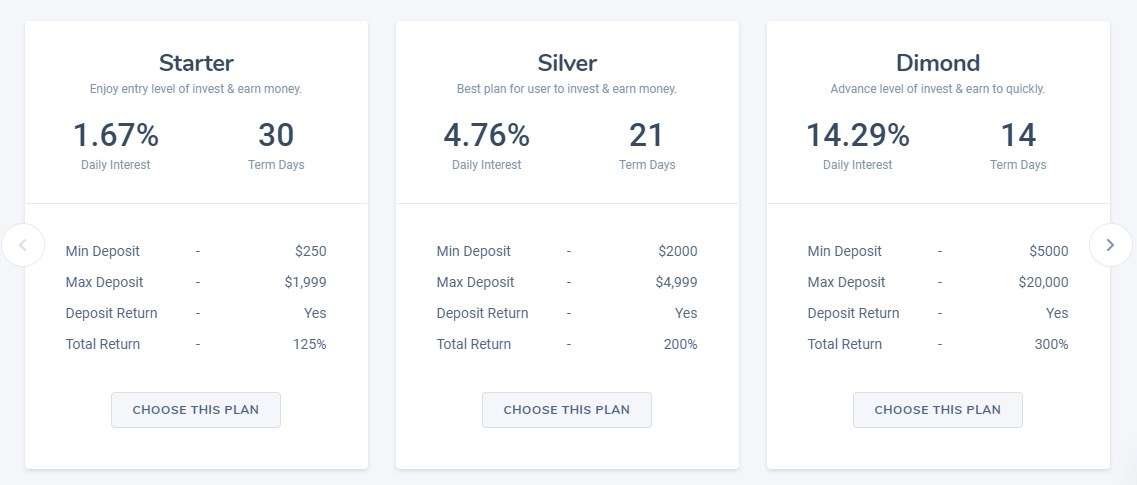Image resolution: width=1137 pixels, height=485 pixels.
Task: Click the 125% total return value
Action: pyautogui.click(x=309, y=345)
